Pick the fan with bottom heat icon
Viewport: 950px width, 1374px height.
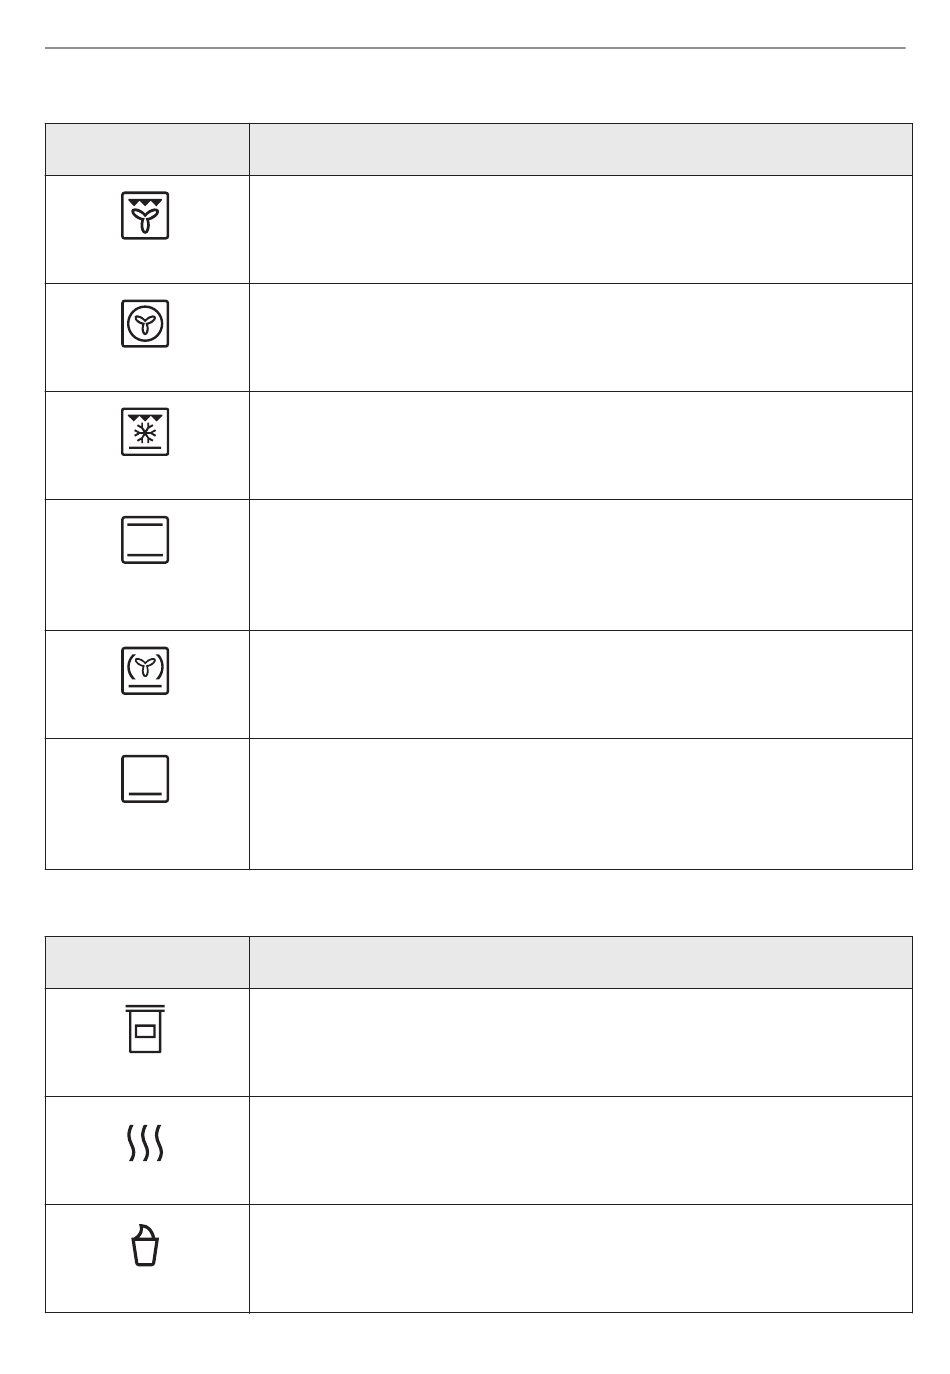click(145, 670)
